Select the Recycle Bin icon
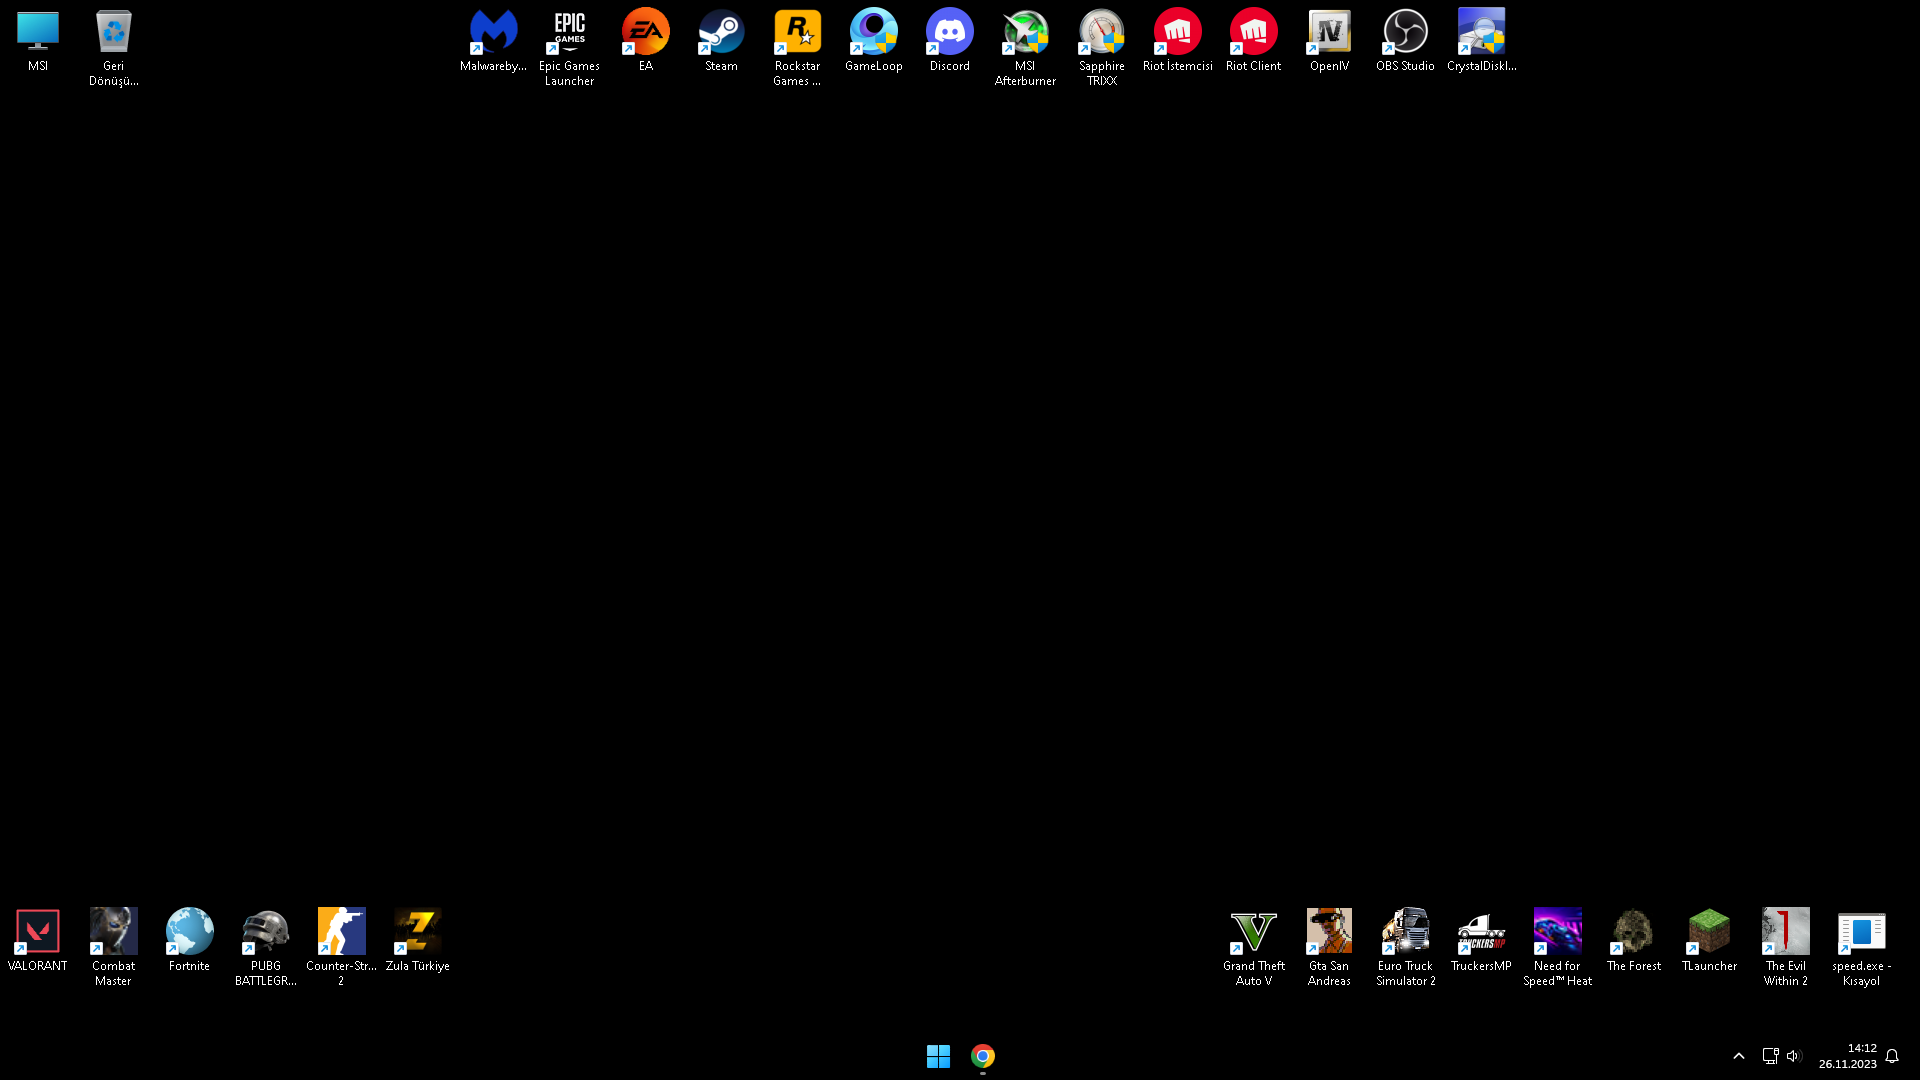1920x1080 pixels. click(113, 33)
